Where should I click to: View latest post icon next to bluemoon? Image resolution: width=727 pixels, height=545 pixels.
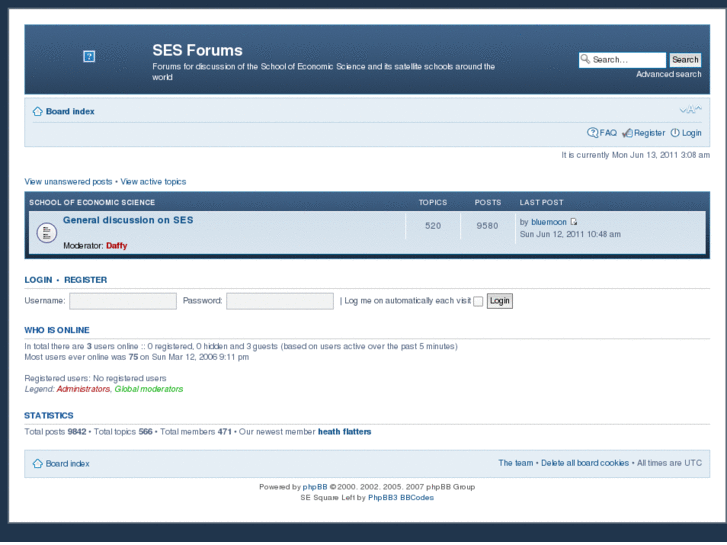(x=574, y=222)
